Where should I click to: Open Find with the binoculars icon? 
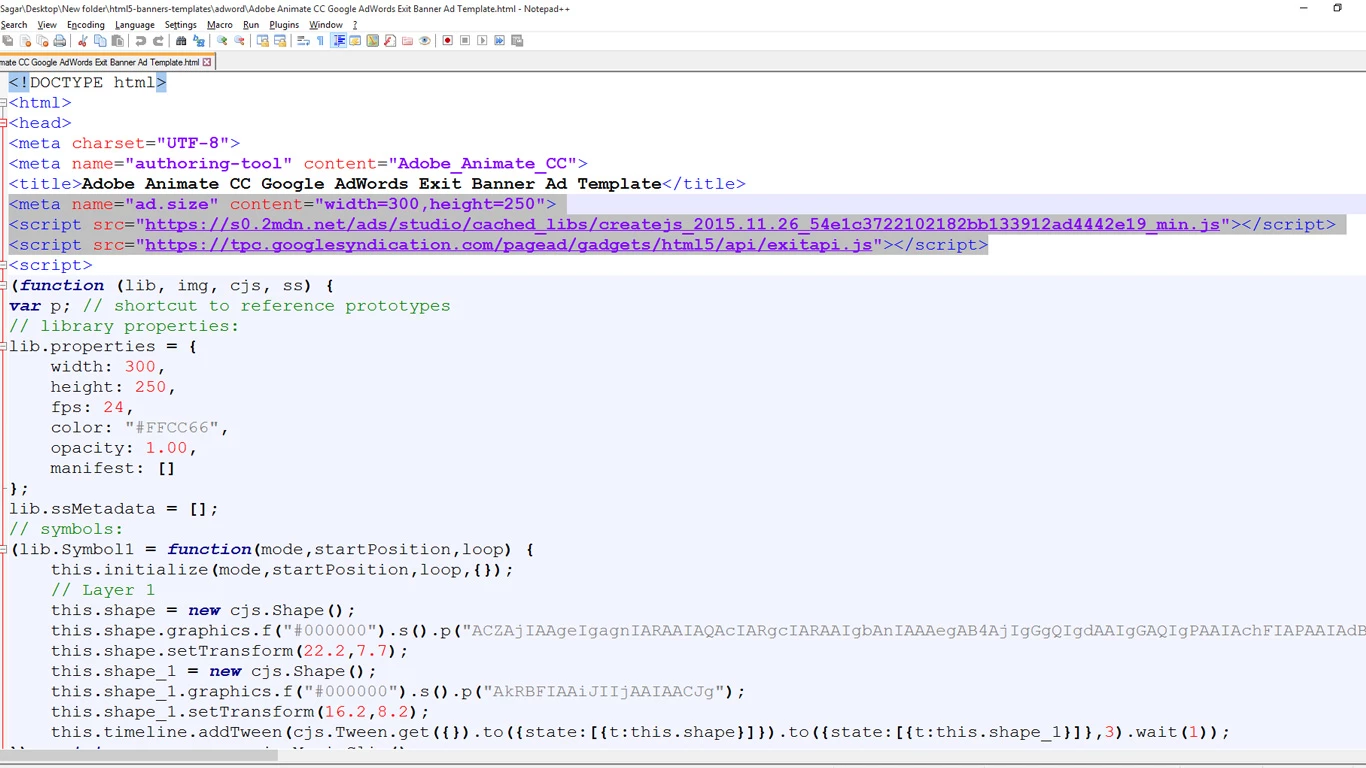(x=181, y=41)
